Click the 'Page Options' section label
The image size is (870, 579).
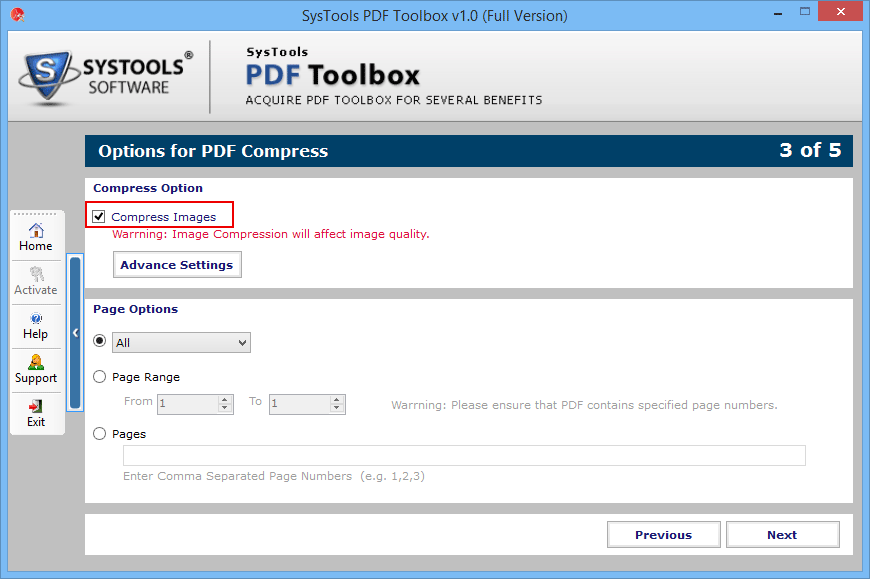[x=135, y=309]
